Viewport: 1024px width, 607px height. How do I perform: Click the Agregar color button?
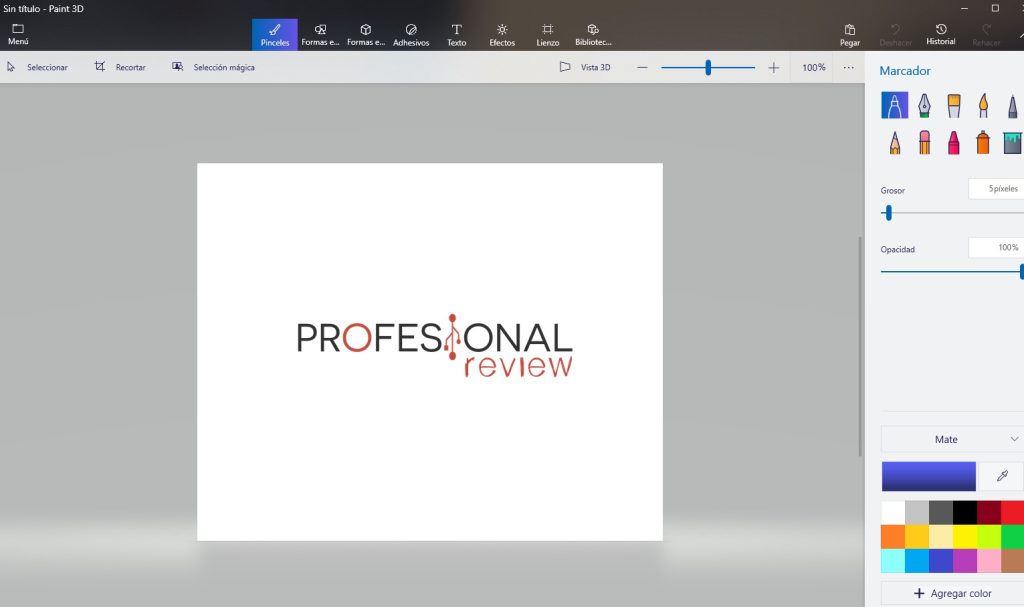[x=952, y=593]
